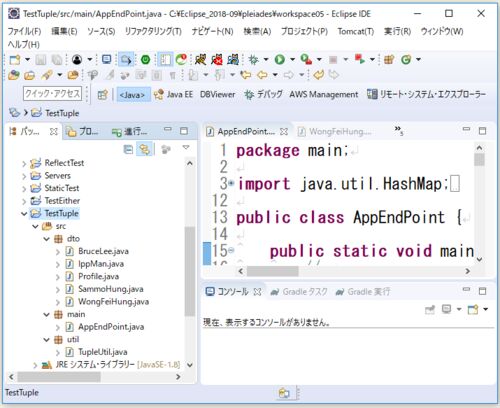Screen dimensions: 500x408
Task: Click the package box toolbar icon
Action: point(389,60)
